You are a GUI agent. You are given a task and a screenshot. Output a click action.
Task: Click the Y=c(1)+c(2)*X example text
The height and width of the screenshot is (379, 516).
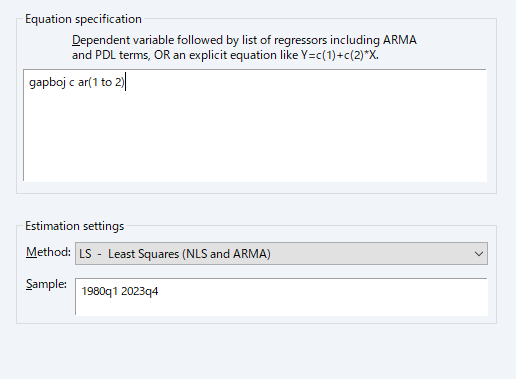click(340, 55)
